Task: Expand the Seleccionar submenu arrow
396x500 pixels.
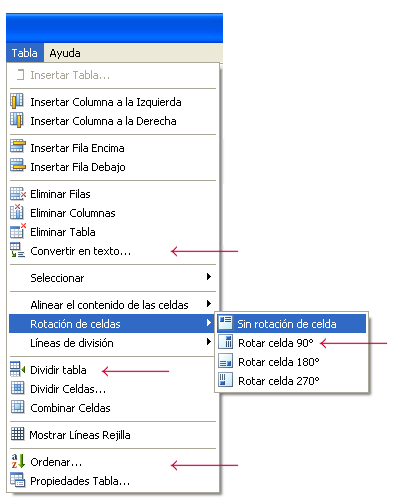Action: [x=209, y=277]
